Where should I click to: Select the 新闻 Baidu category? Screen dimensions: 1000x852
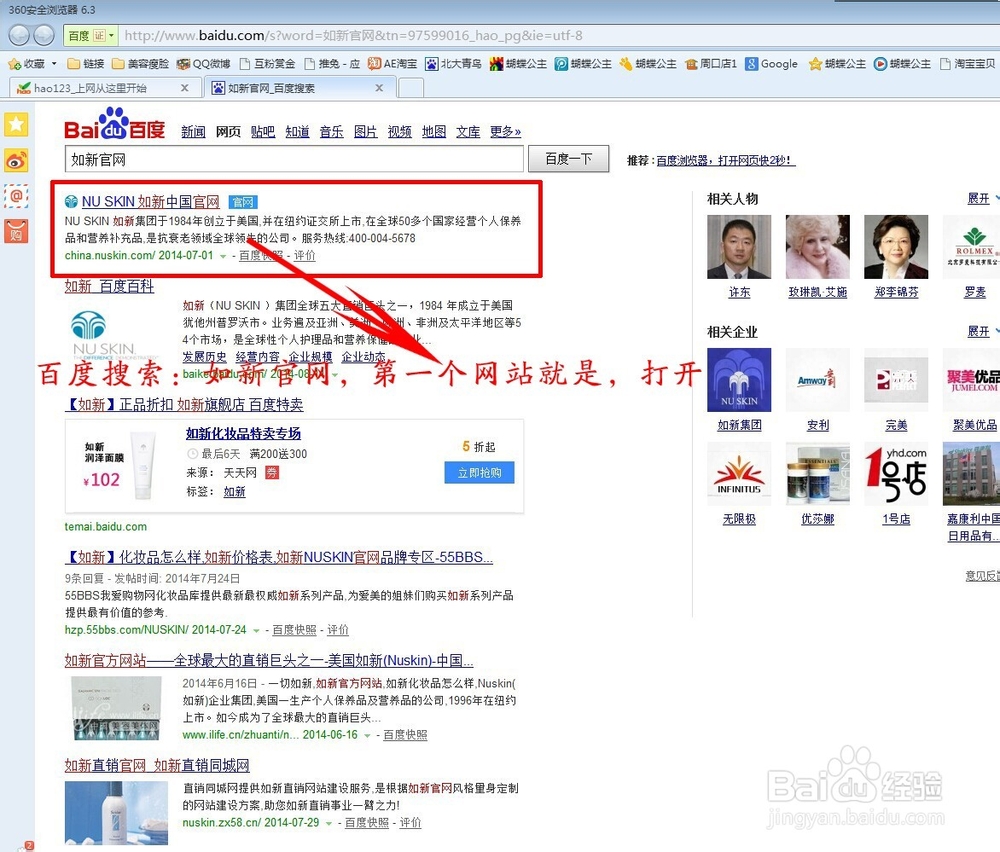coord(193,131)
